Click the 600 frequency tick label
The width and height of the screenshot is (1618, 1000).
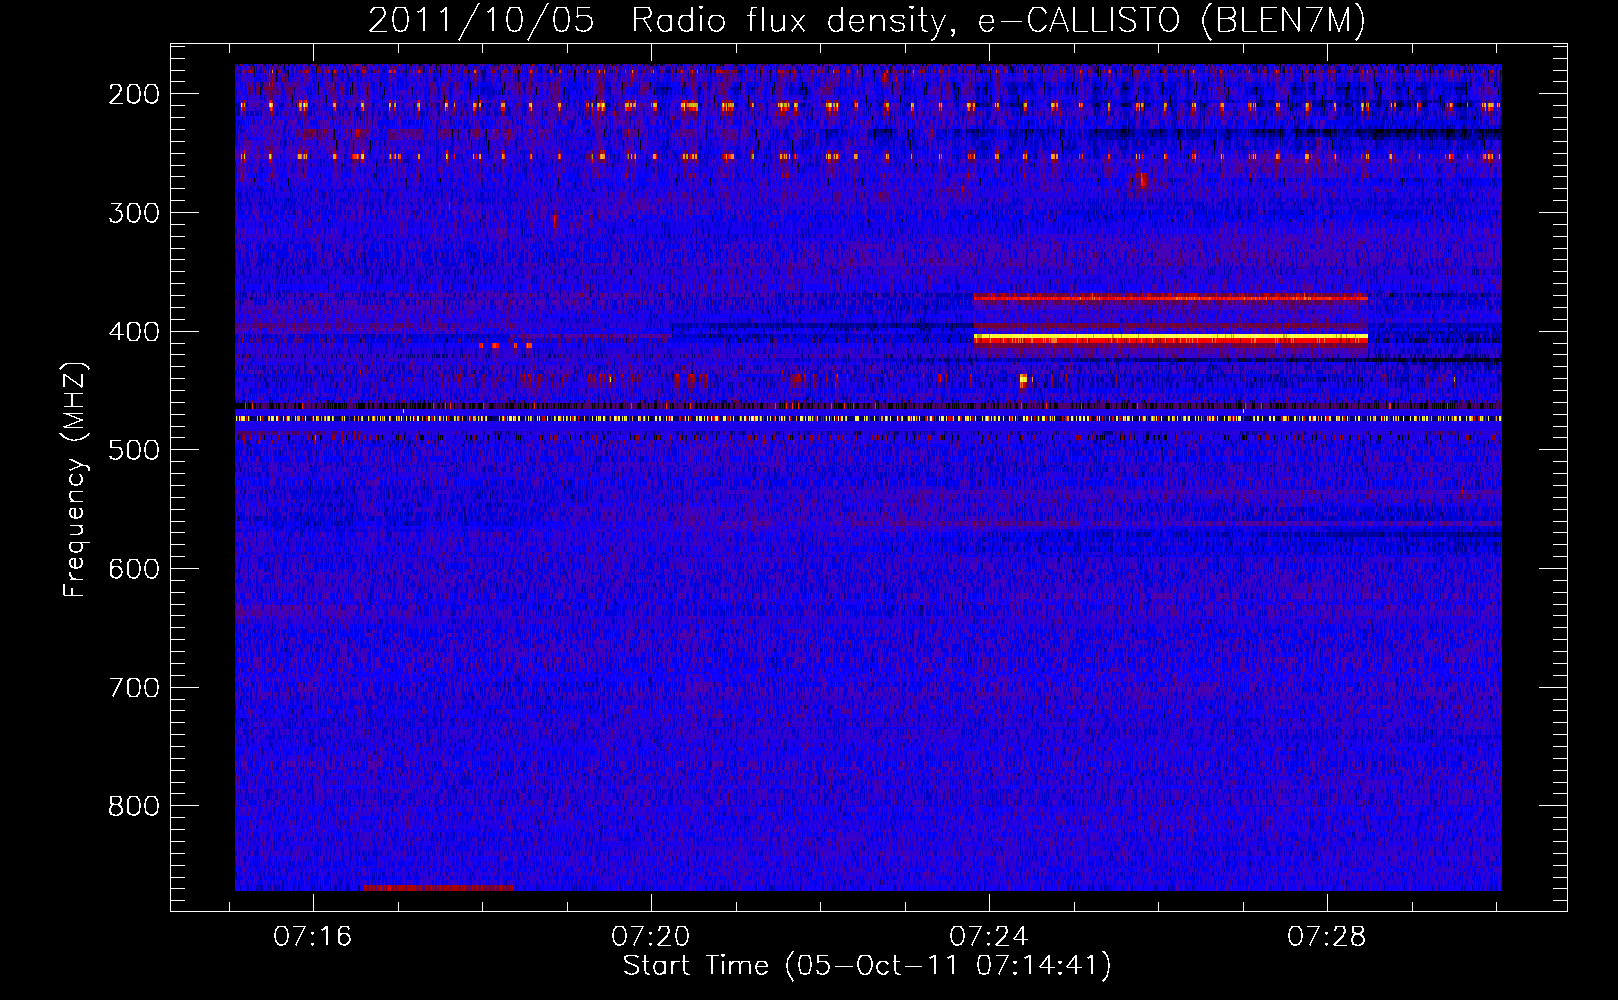point(134,569)
